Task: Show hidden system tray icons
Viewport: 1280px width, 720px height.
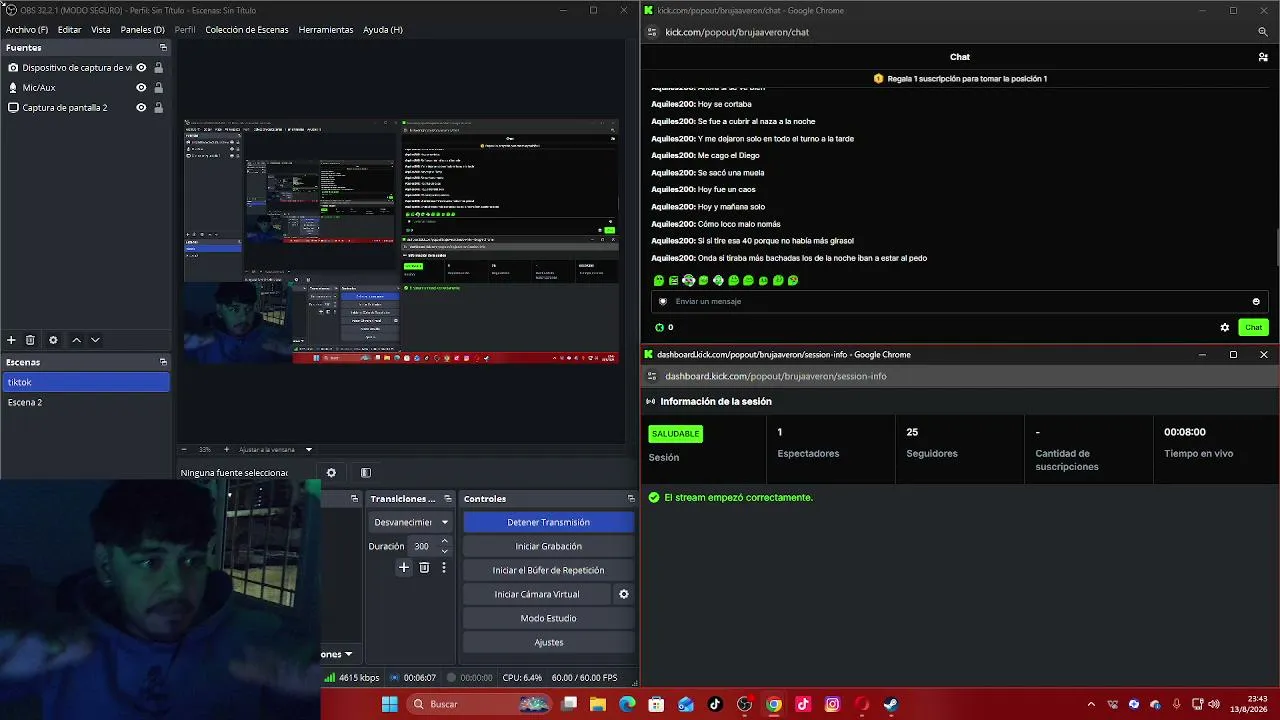Action: 1091,704
